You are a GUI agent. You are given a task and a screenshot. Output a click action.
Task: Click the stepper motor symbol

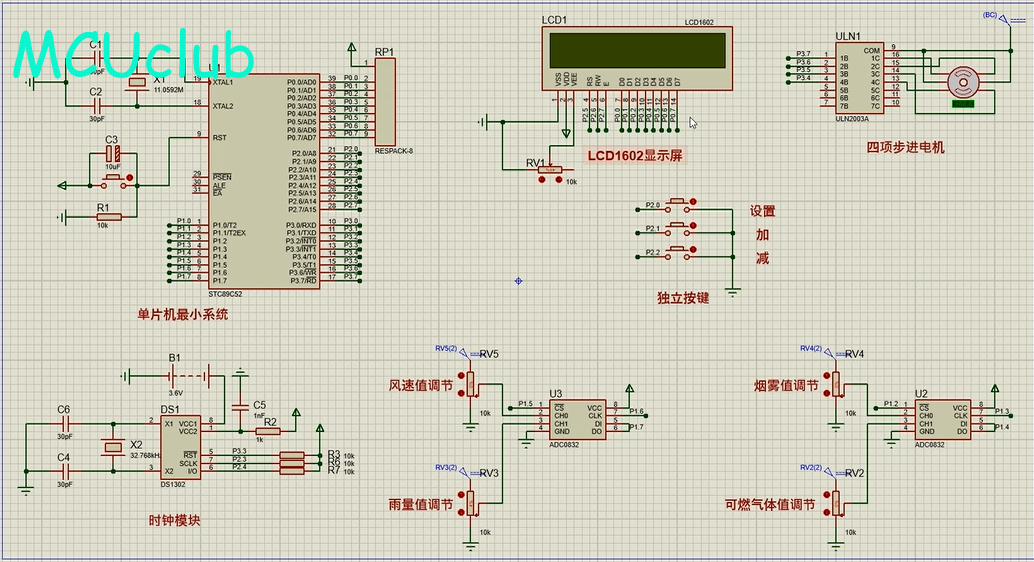pos(963,81)
